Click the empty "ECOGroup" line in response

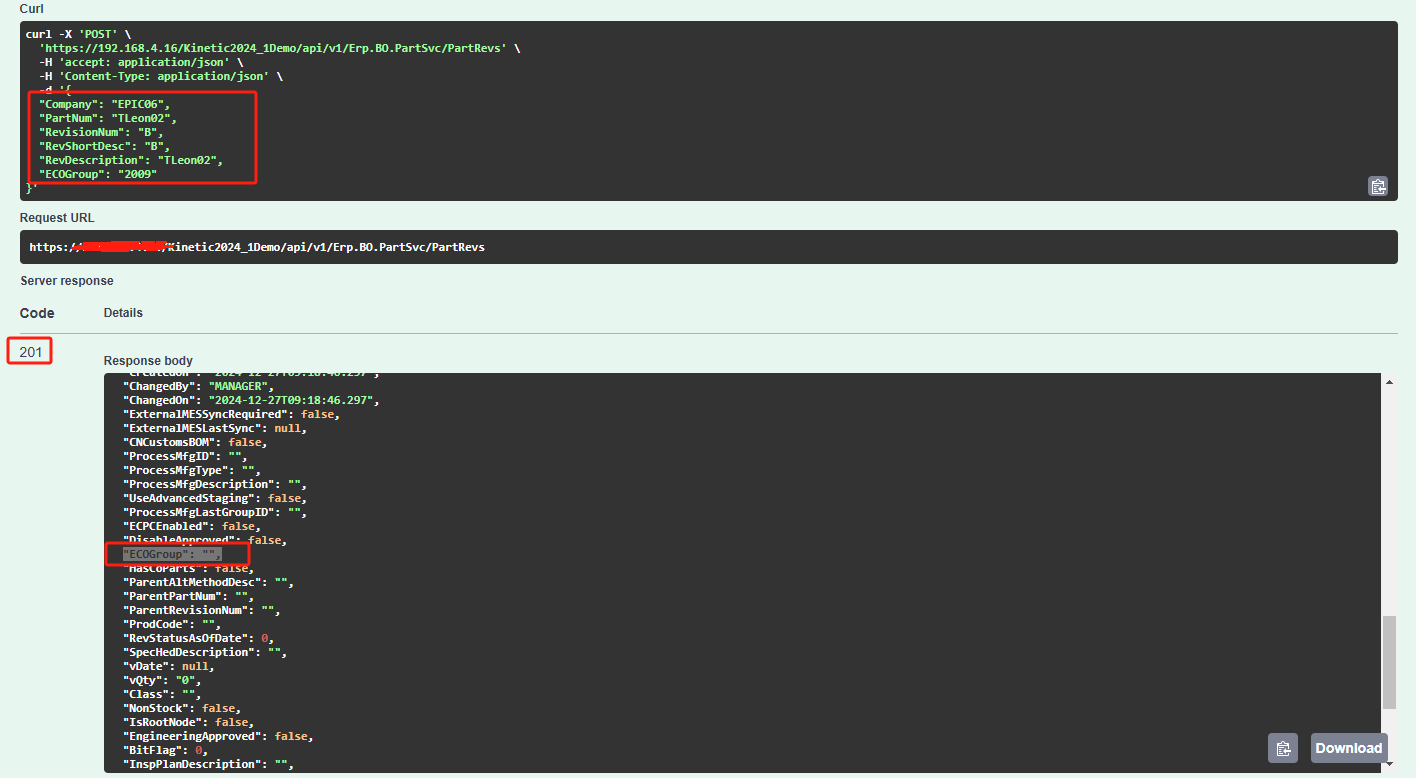point(171,554)
